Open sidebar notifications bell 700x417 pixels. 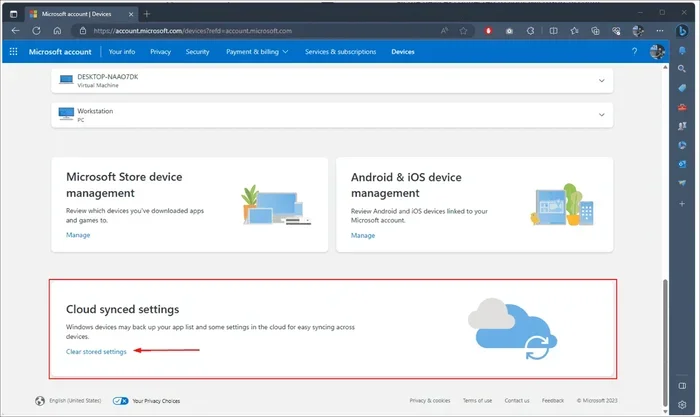682,50
